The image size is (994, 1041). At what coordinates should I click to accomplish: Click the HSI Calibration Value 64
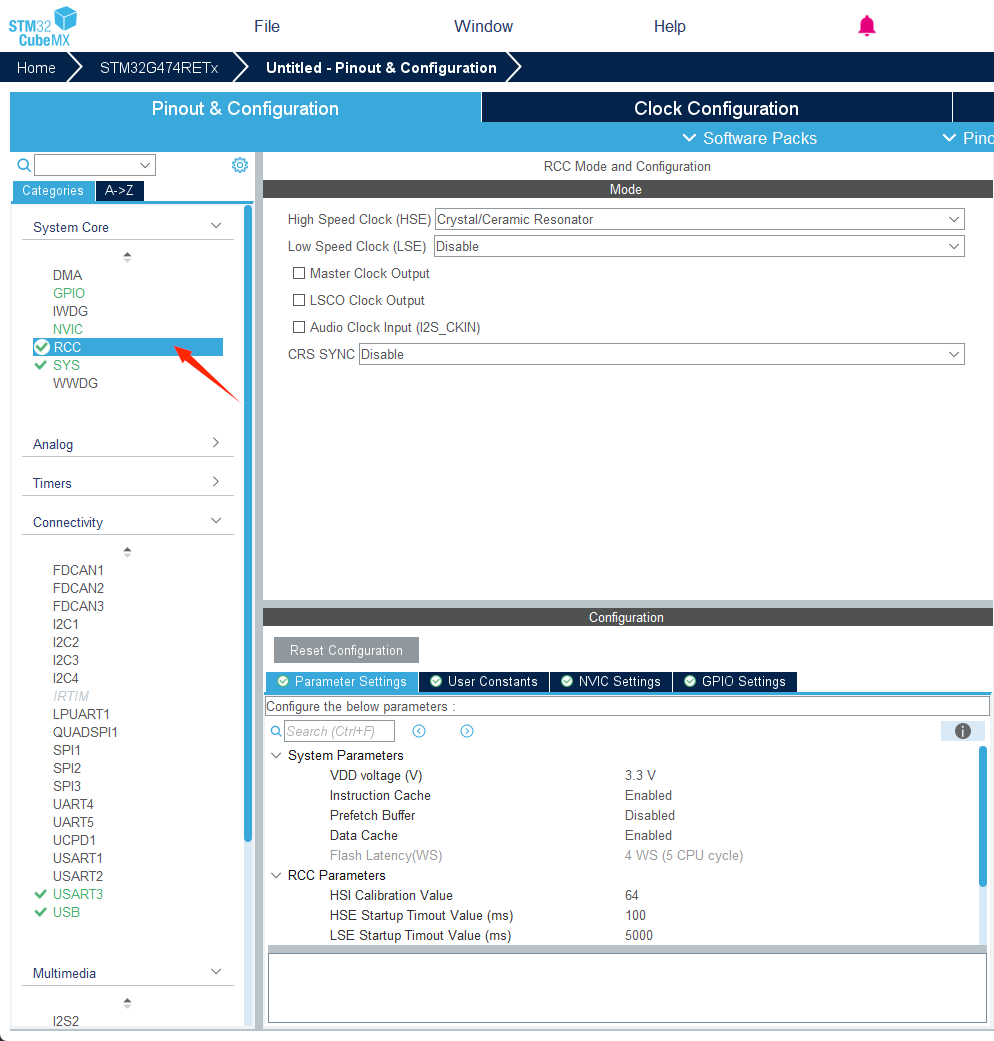[631, 895]
